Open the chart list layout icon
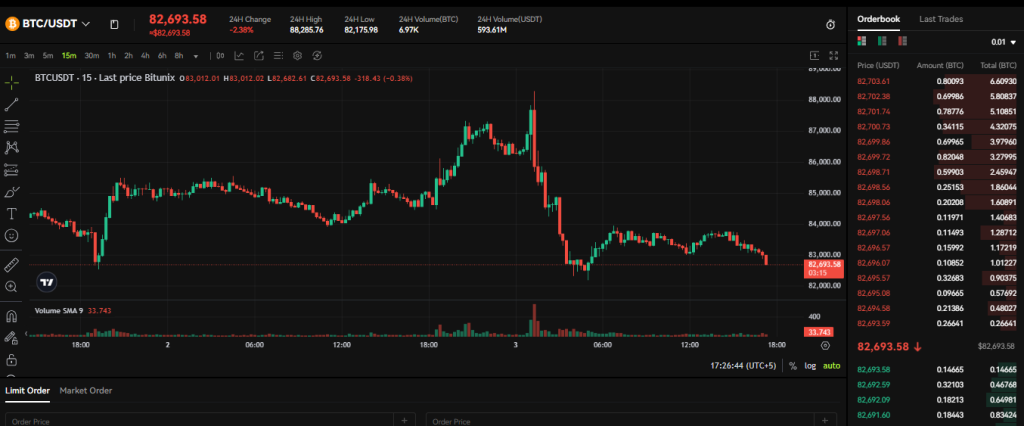The height and width of the screenshot is (426, 1024). pyautogui.click(x=278, y=56)
